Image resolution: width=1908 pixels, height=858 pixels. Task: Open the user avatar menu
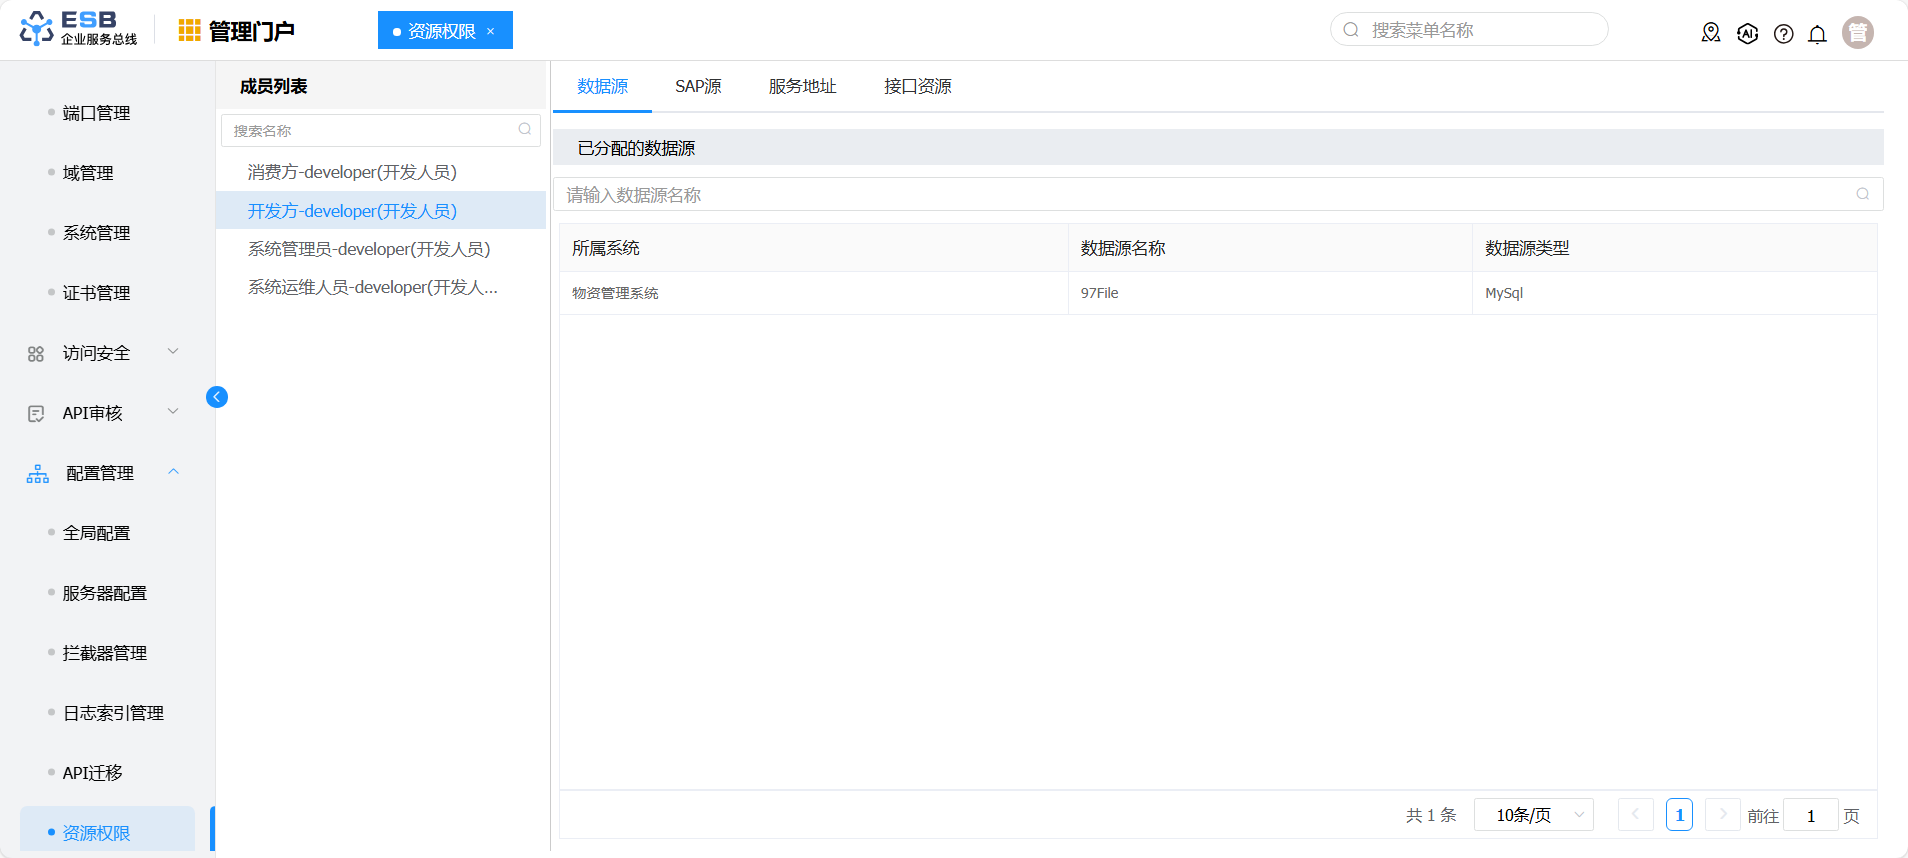(x=1857, y=33)
